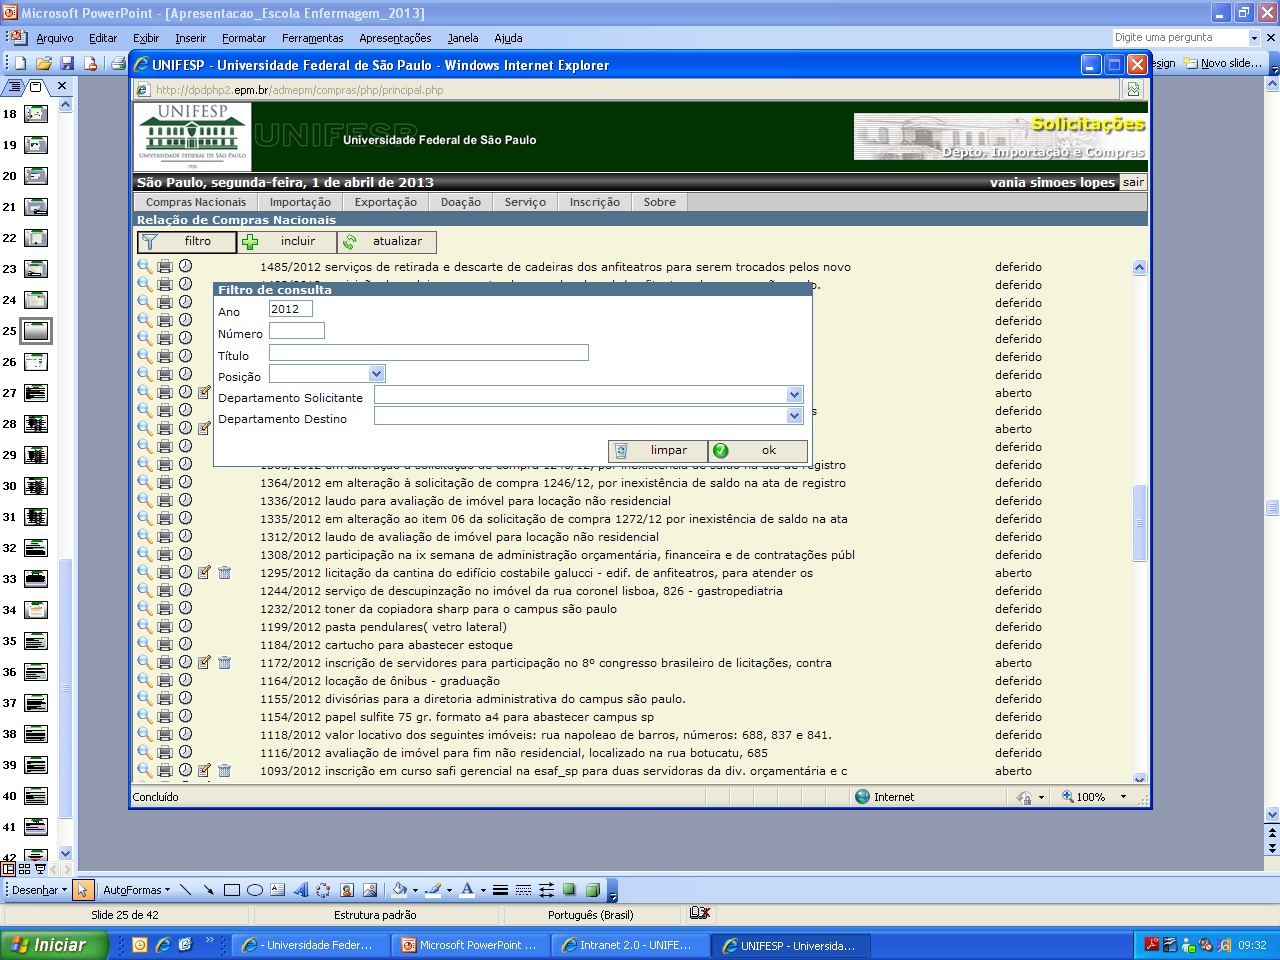Screen dimensions: 1280x960
Task: Select the pointer tool in Drawing toolbar
Action: point(83,890)
